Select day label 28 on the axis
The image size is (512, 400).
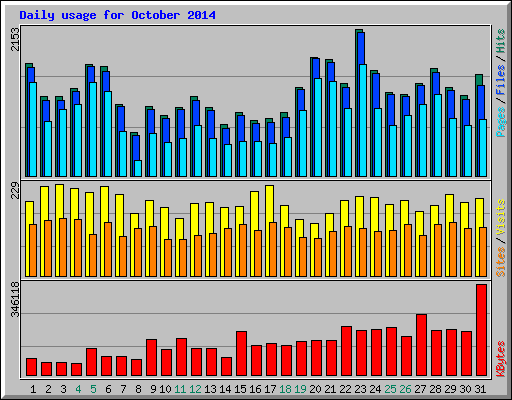point(435,389)
